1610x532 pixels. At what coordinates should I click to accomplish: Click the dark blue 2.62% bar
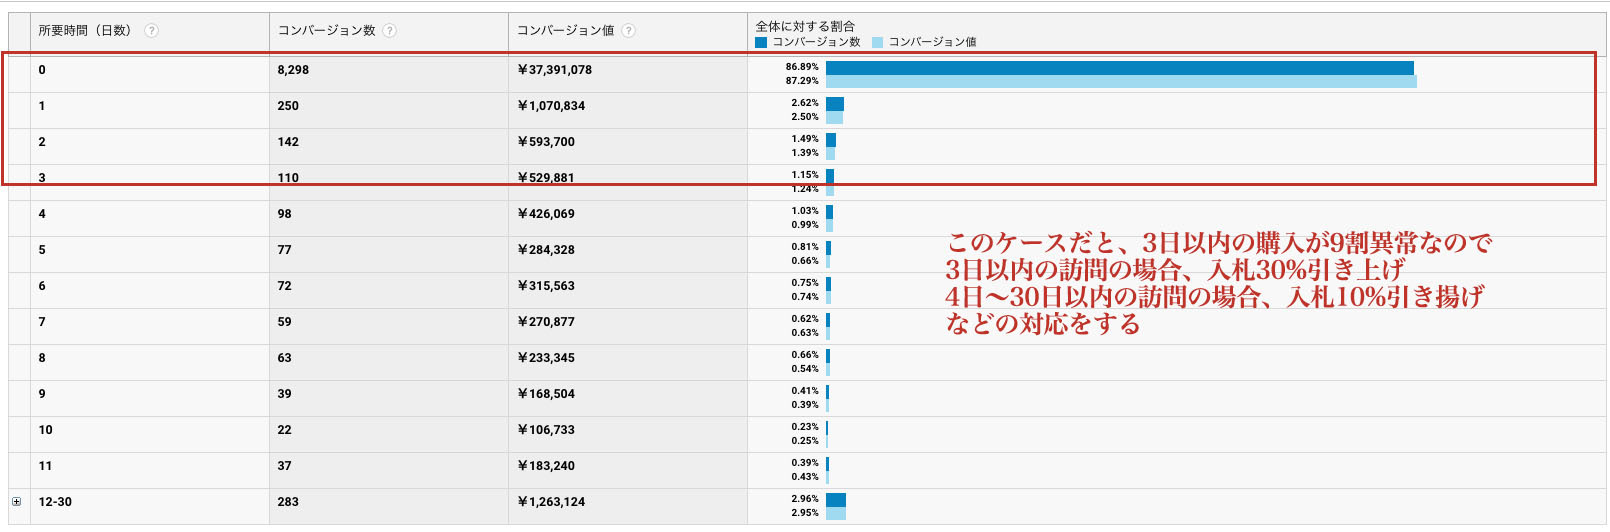click(x=835, y=104)
